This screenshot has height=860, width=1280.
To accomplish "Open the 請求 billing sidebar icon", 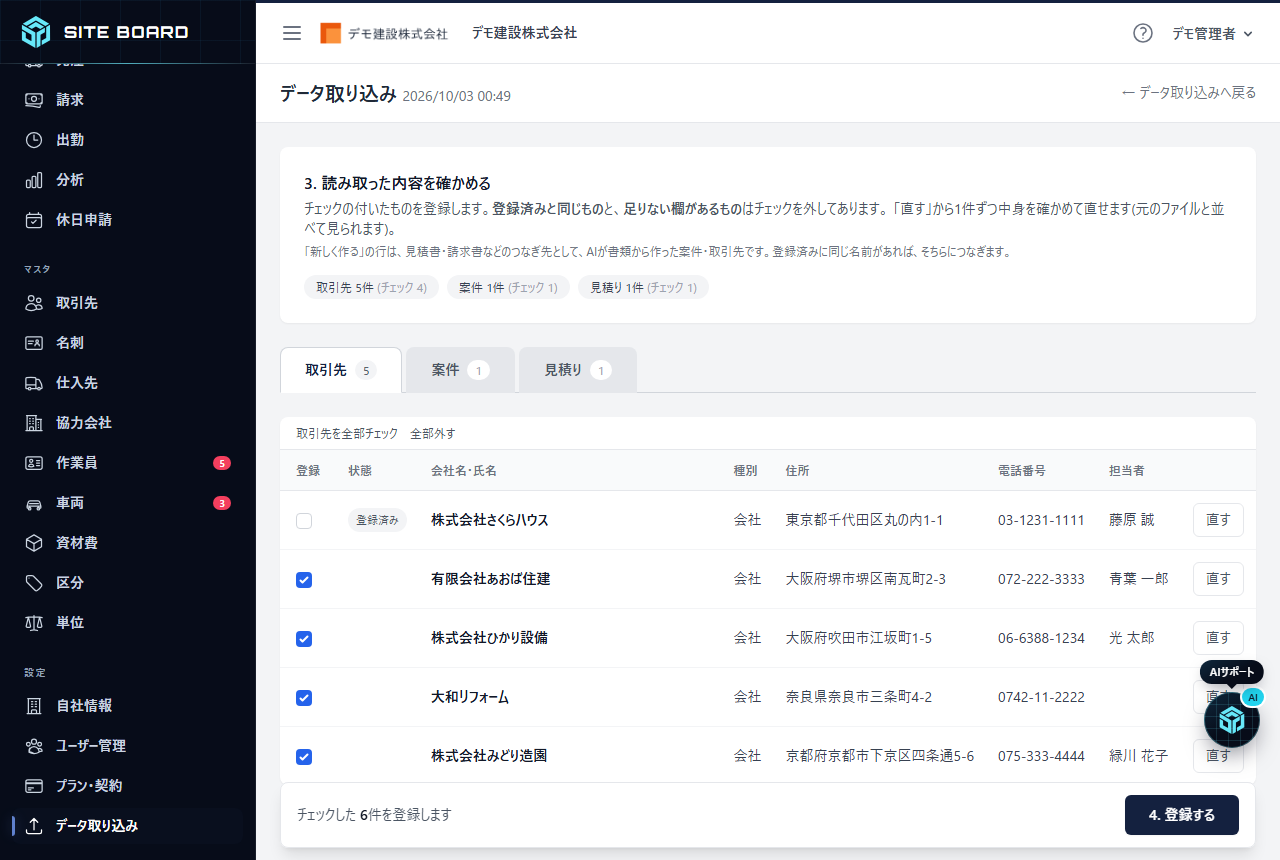I will (x=34, y=100).
